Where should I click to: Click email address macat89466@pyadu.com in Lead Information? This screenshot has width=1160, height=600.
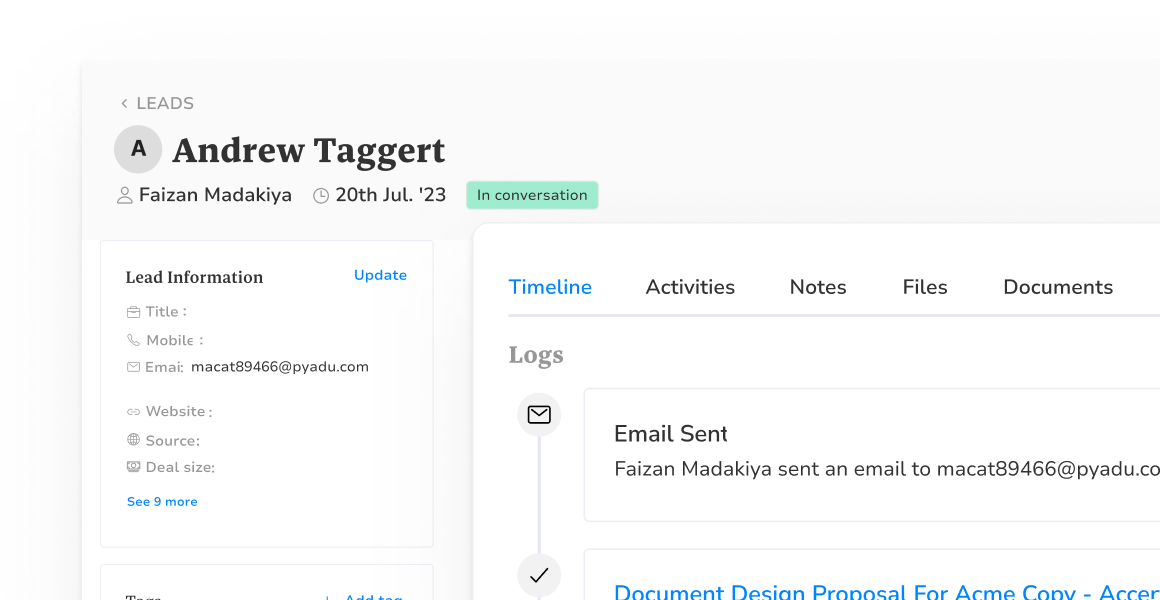click(x=280, y=367)
